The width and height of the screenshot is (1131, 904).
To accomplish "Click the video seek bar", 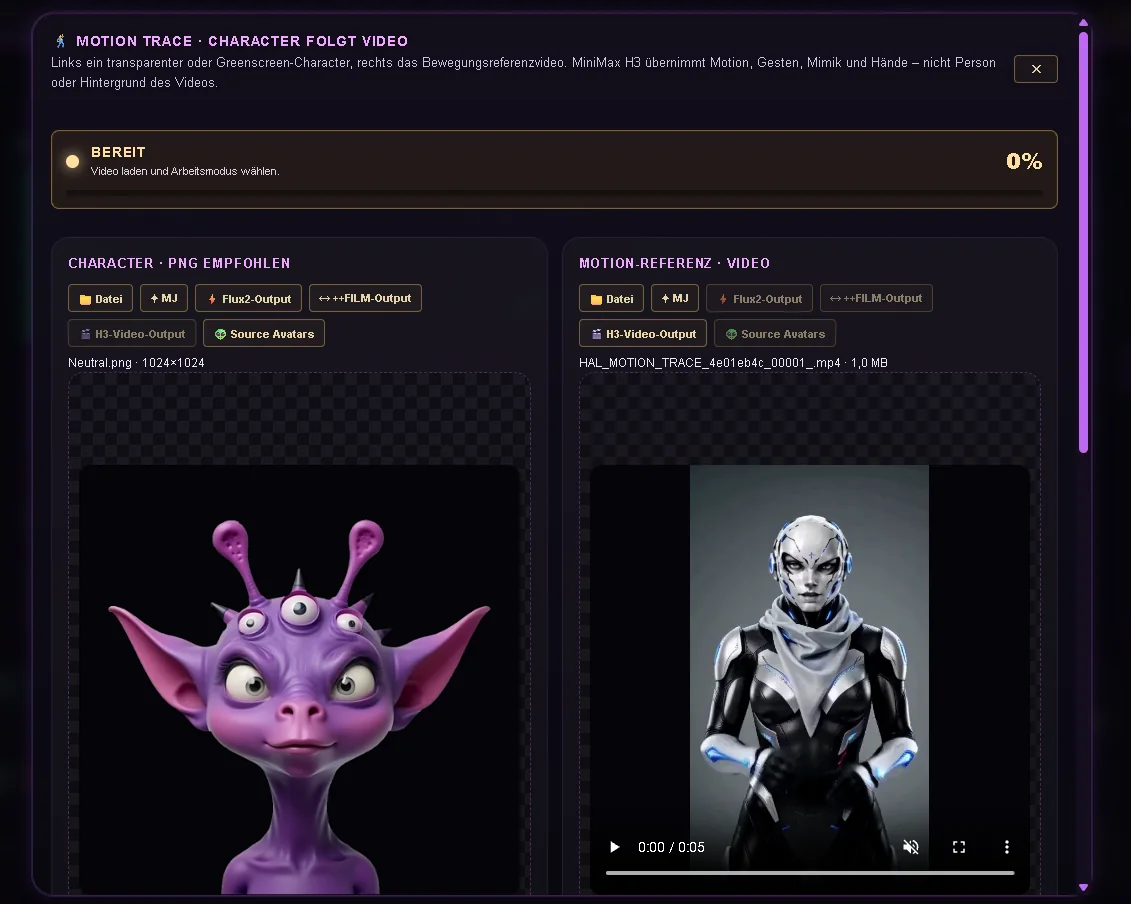I will [810, 873].
